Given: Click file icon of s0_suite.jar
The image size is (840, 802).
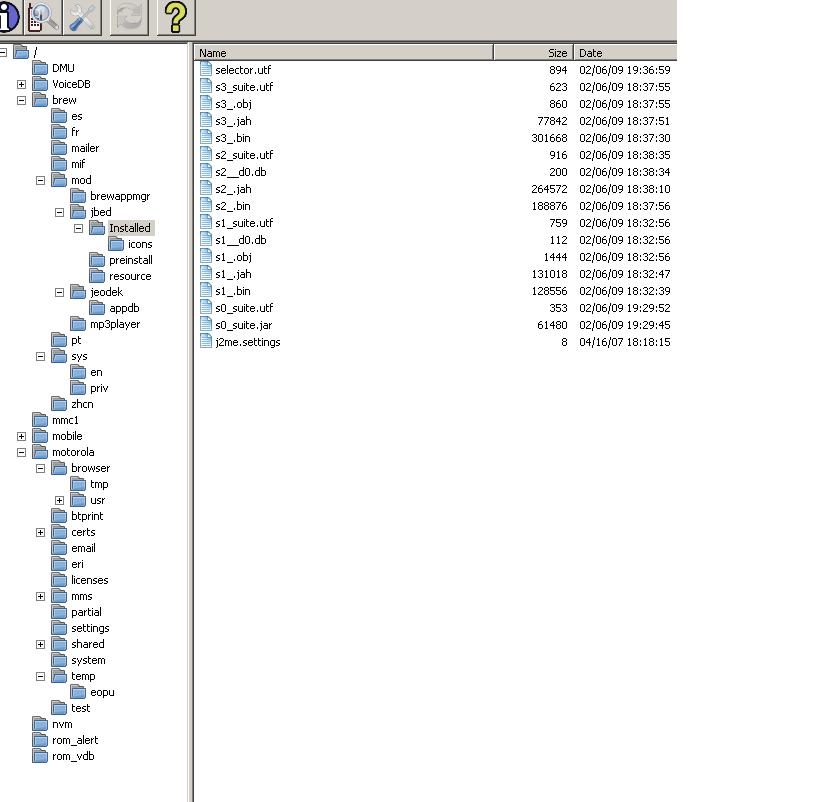Looking at the screenshot, I should (x=206, y=325).
